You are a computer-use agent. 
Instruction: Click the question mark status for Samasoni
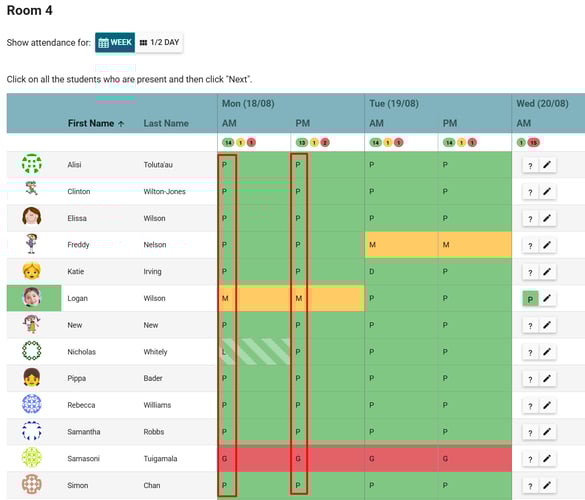click(530, 459)
